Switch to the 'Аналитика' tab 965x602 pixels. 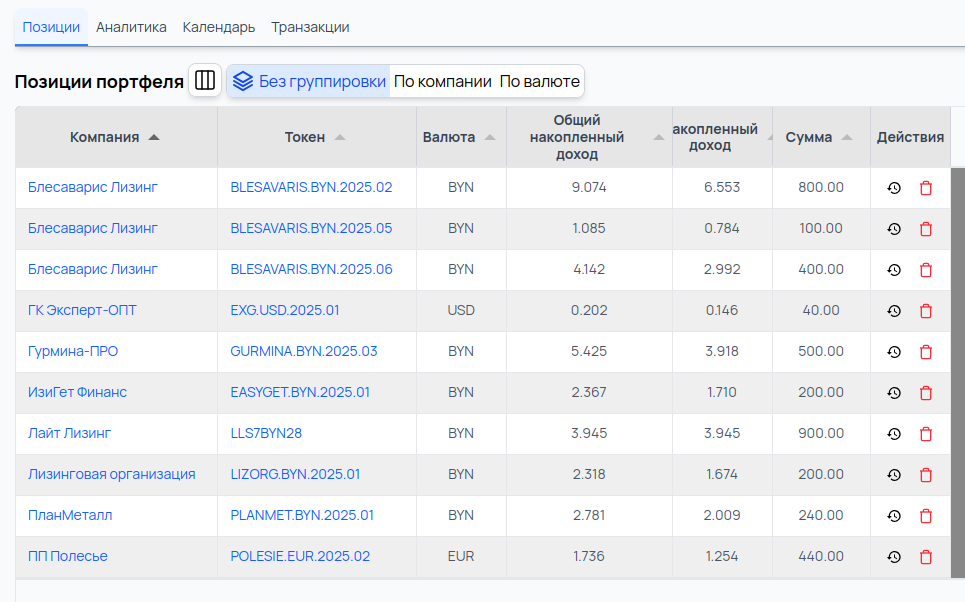(x=131, y=27)
